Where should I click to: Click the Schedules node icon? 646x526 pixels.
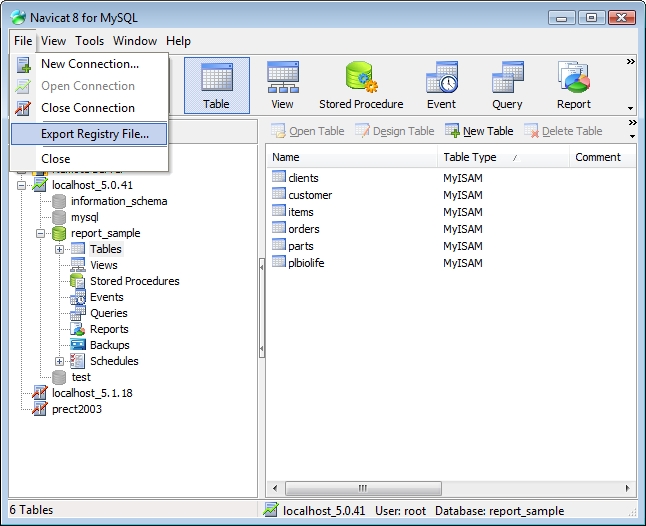point(78,361)
